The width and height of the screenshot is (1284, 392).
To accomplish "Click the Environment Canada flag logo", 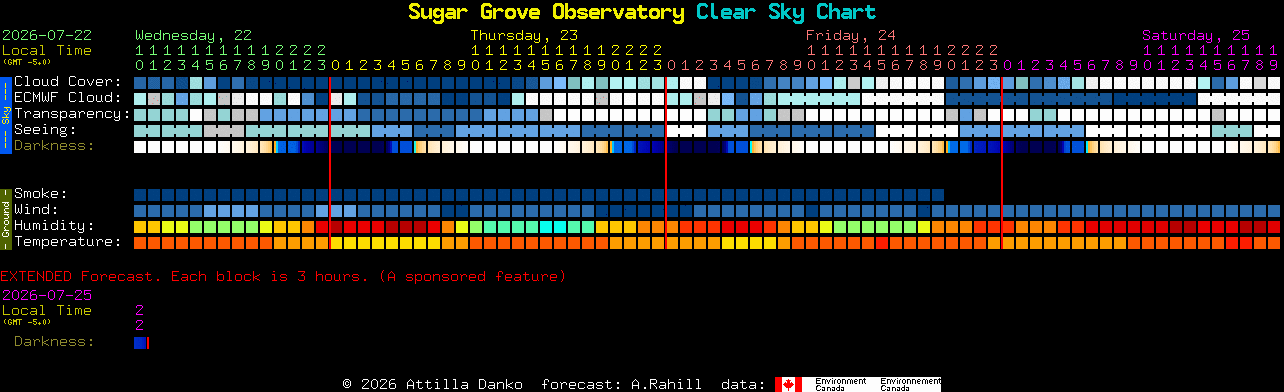I will click(x=788, y=384).
